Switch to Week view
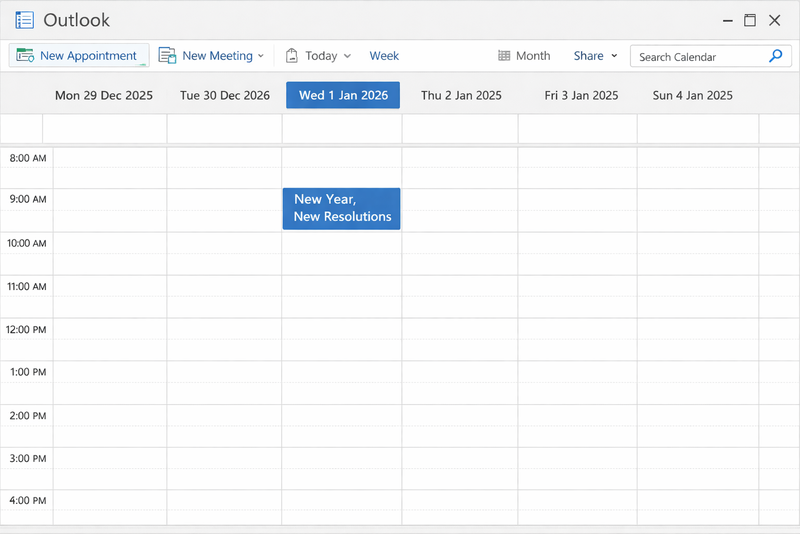The height and width of the screenshot is (534, 800). pos(384,56)
